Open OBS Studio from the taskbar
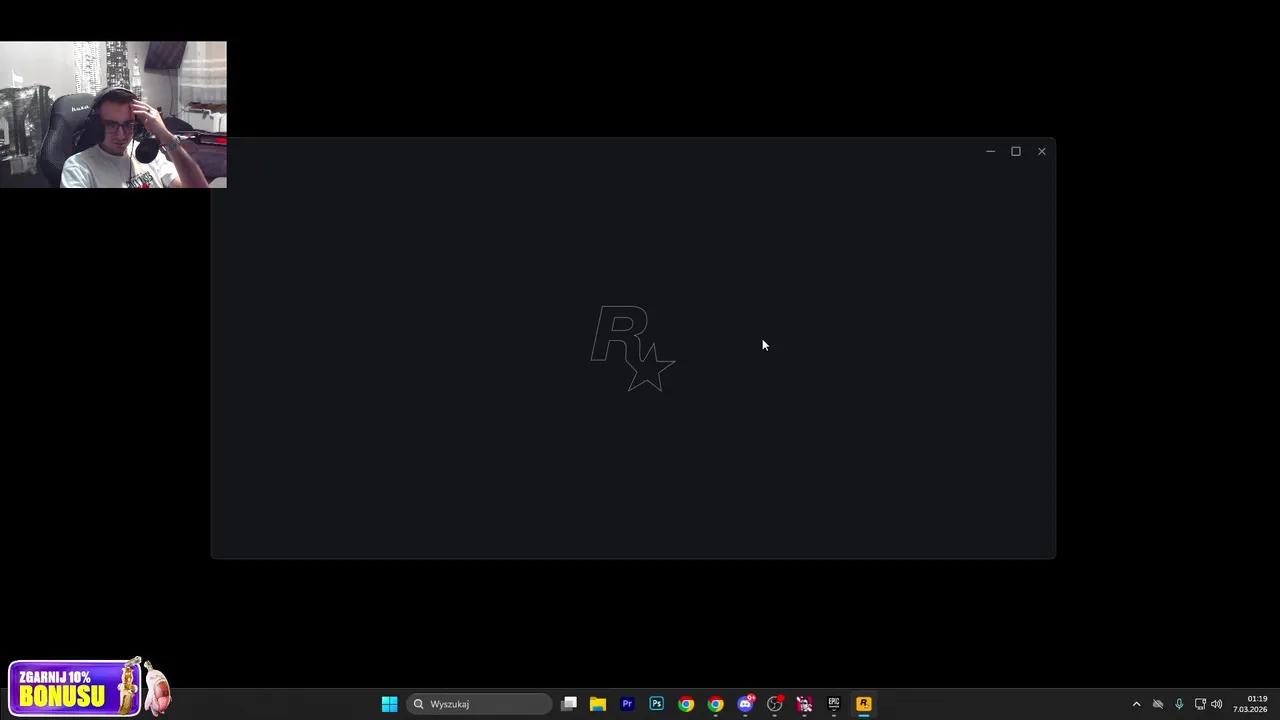This screenshot has height=720, width=1280. pyautogui.click(x=775, y=704)
